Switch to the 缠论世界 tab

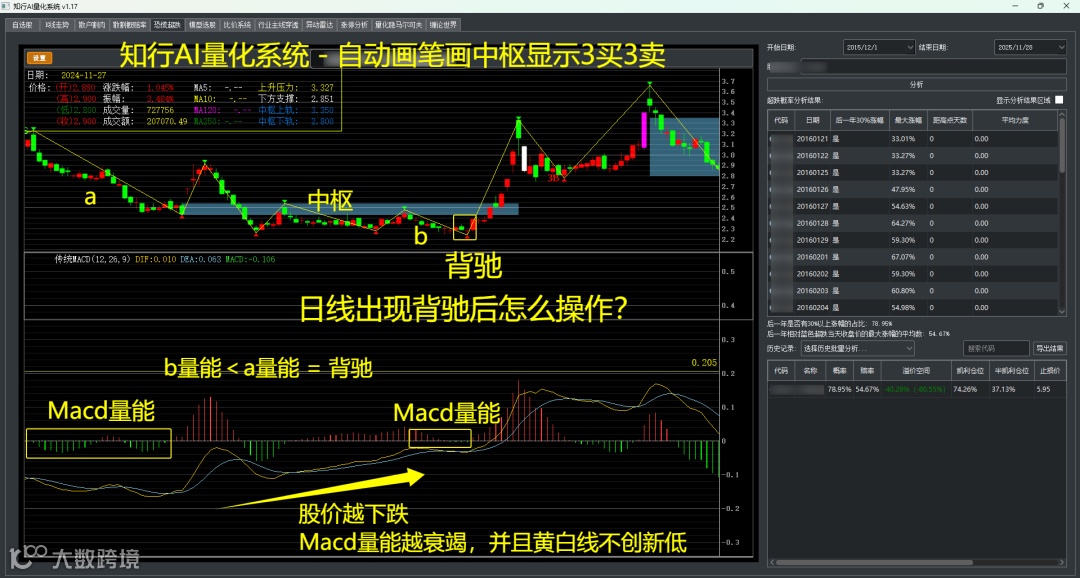(x=443, y=25)
